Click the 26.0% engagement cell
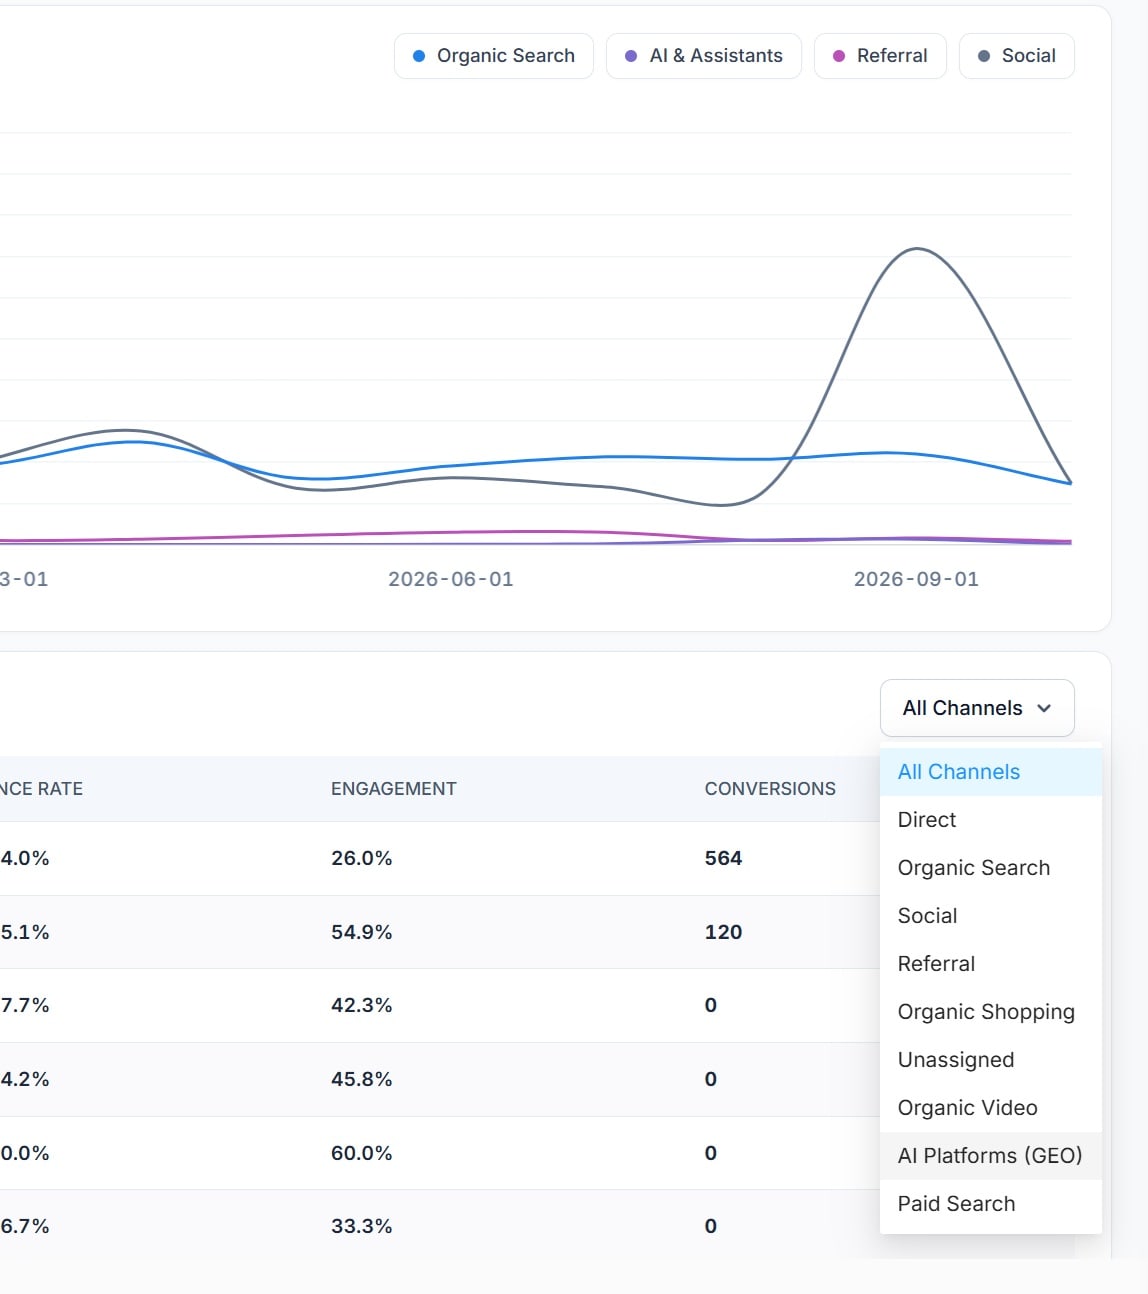Image resolution: width=1148 pixels, height=1294 pixels. [362, 858]
